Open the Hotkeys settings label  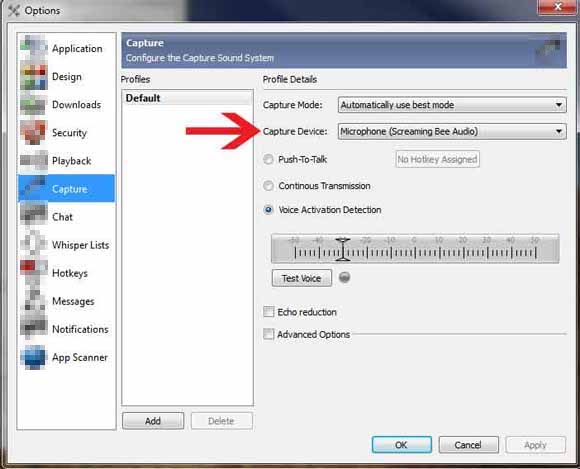(70, 273)
